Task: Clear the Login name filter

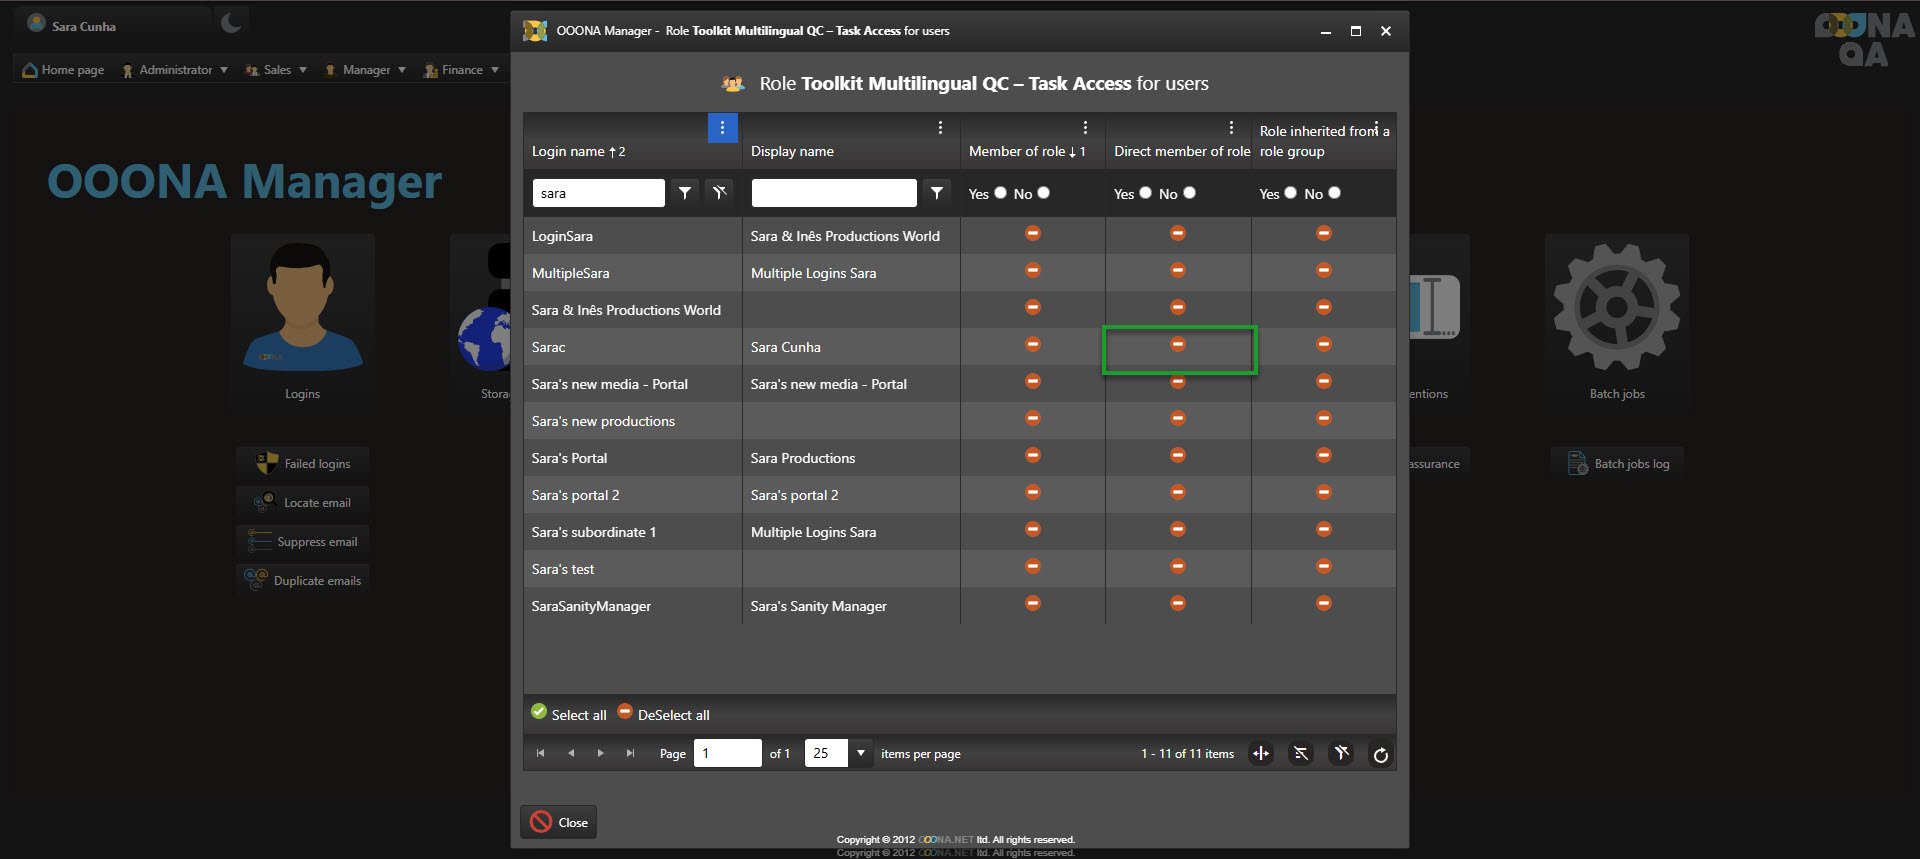Action: point(719,193)
